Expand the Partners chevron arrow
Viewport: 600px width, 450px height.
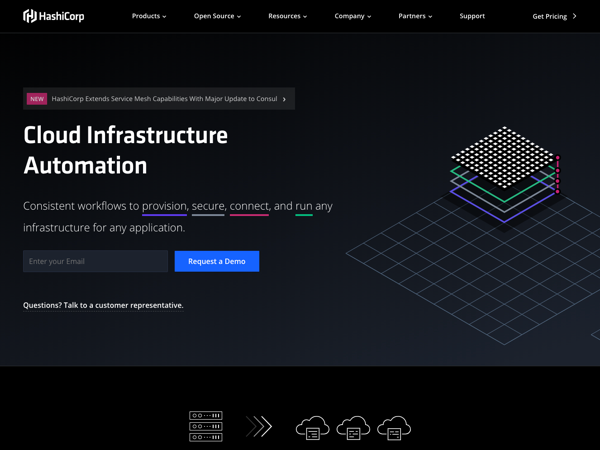pyautogui.click(x=430, y=16)
